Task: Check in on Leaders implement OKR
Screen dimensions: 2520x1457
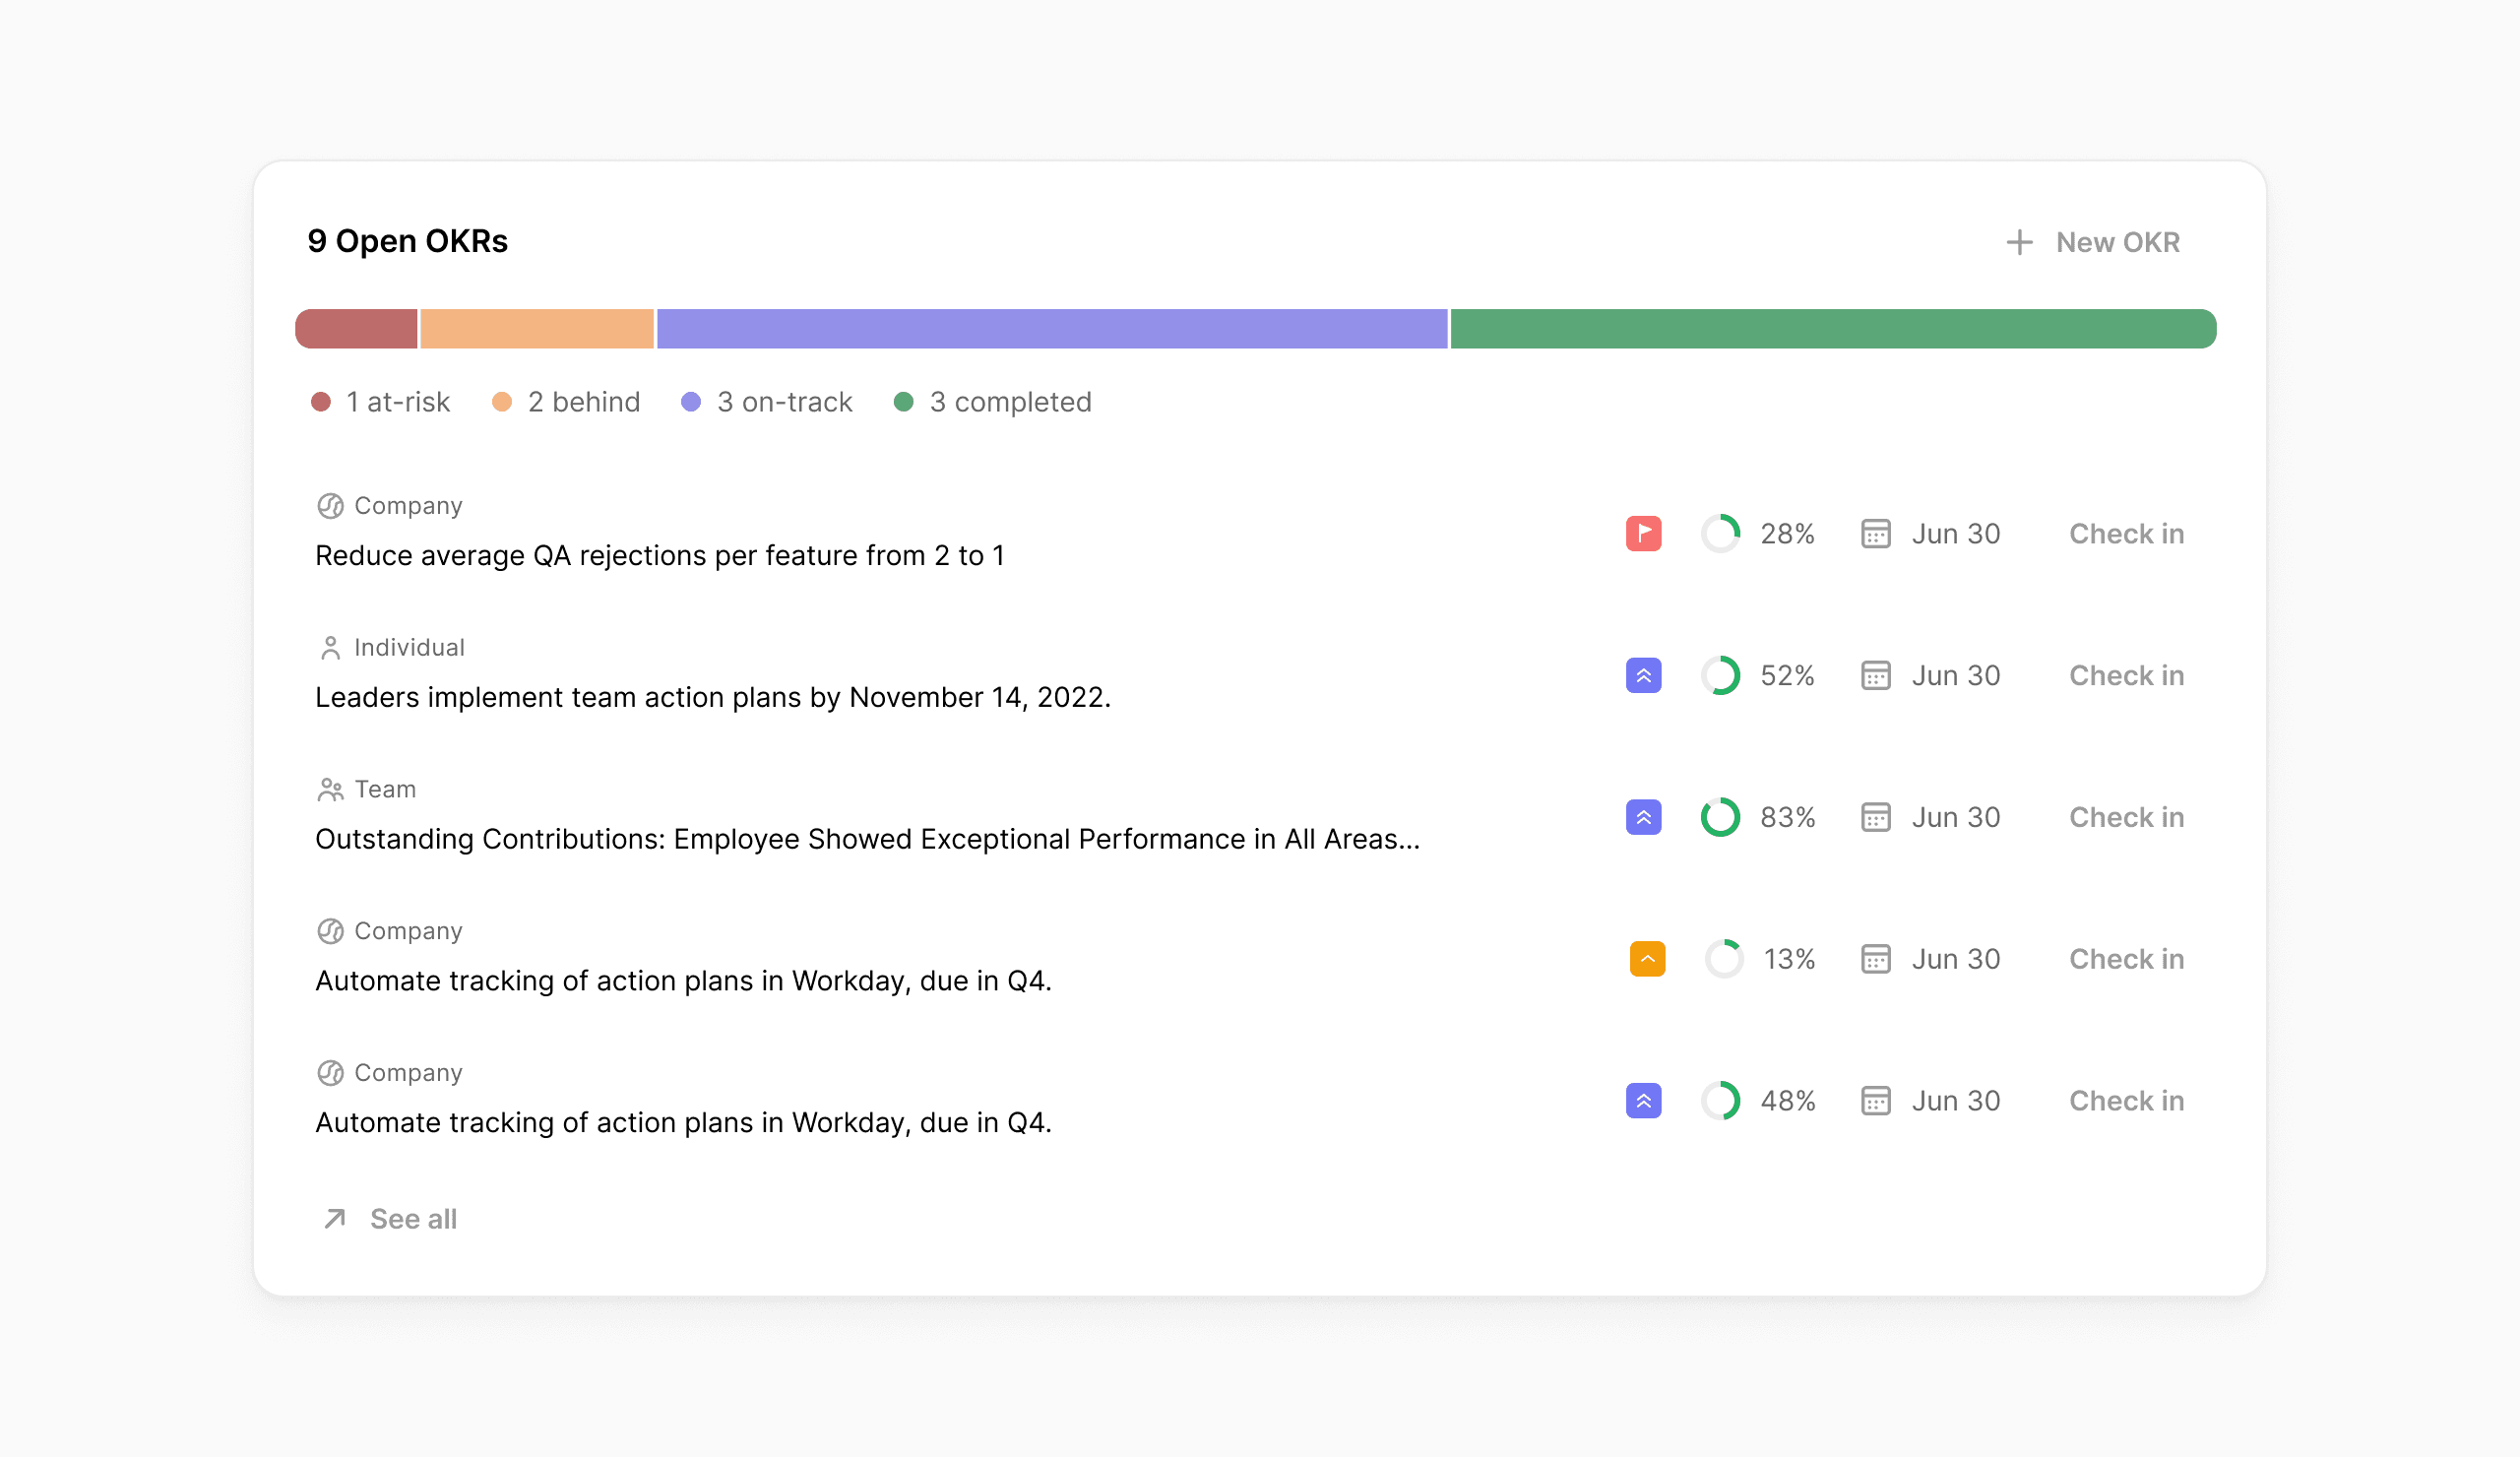Action: pyautogui.click(x=2126, y=676)
